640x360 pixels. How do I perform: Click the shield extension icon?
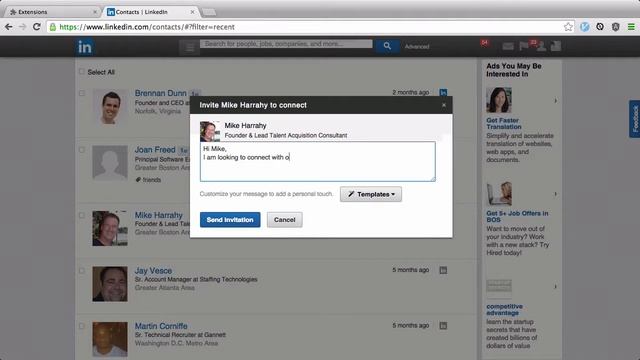[616, 27]
